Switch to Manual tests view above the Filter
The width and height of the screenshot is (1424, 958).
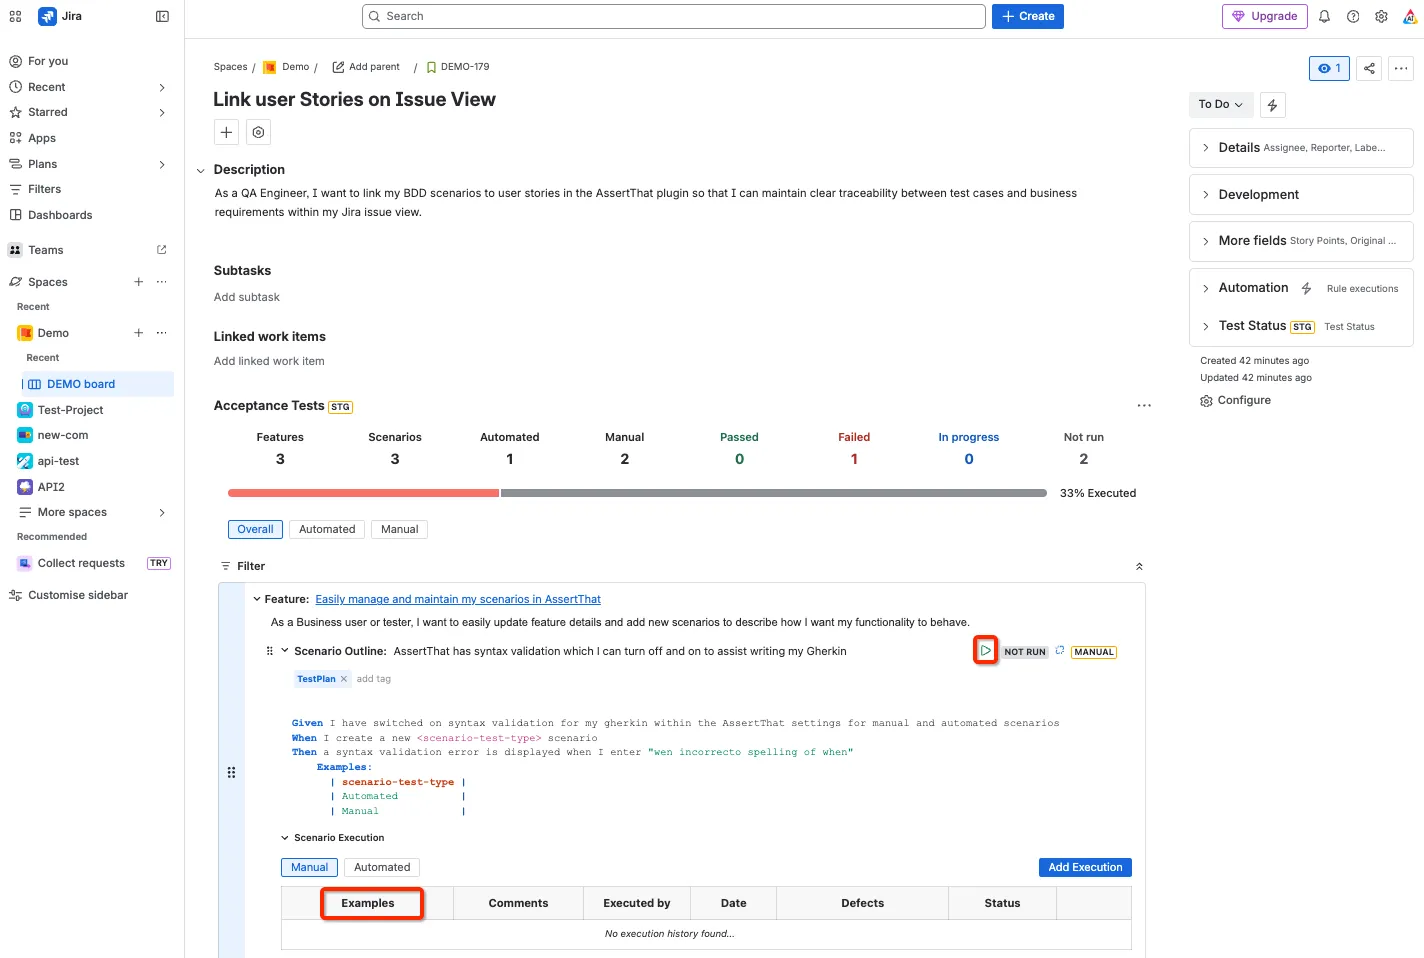[399, 530]
